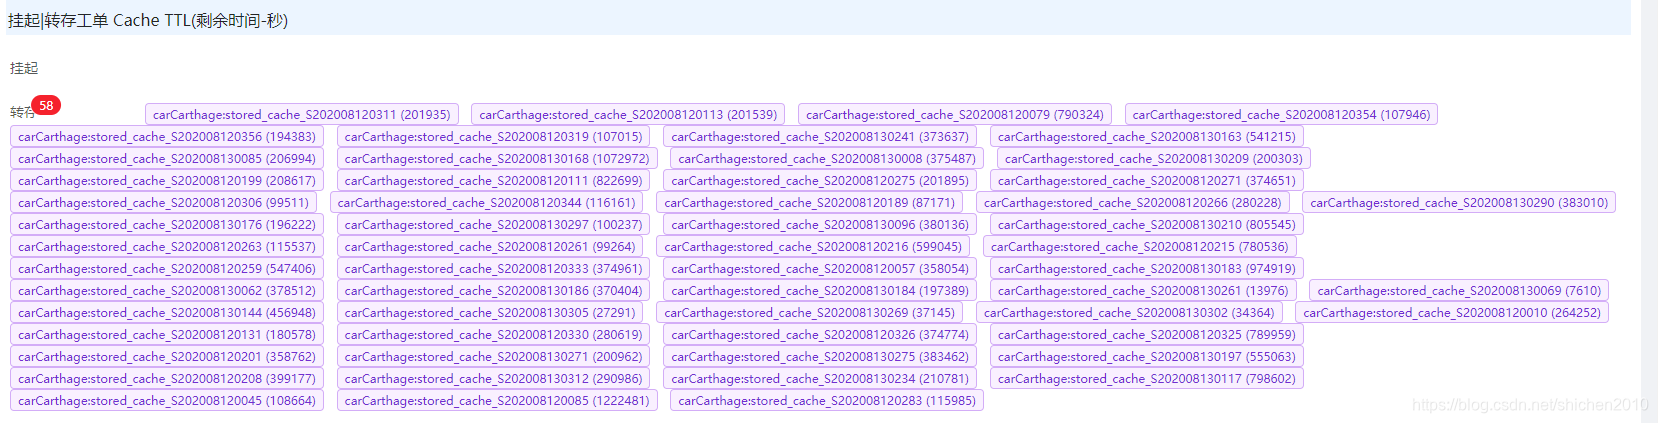Pick tag S202008120045 (108664)

167,401
